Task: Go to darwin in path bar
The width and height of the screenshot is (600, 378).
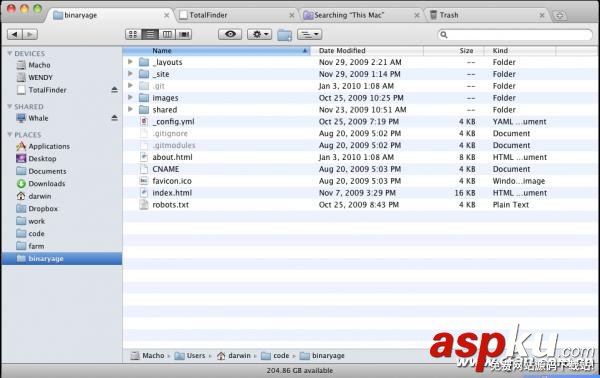Action: pyautogui.click(x=233, y=356)
